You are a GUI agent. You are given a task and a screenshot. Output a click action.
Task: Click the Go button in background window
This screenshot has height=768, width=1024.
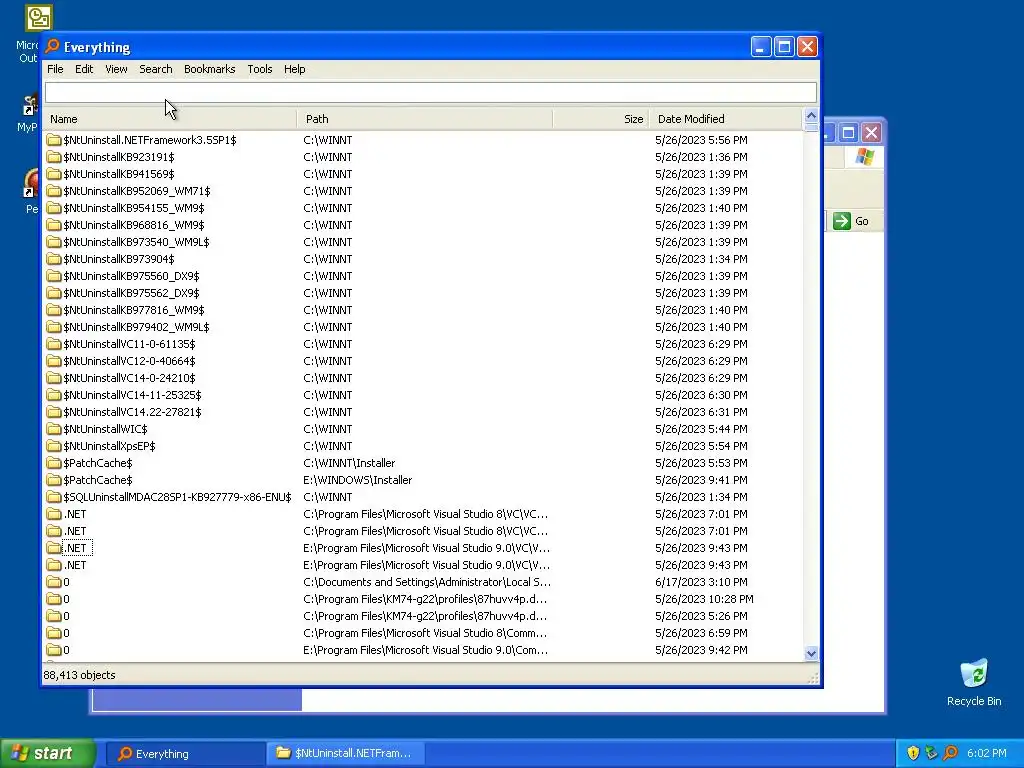pyautogui.click(x=851, y=221)
